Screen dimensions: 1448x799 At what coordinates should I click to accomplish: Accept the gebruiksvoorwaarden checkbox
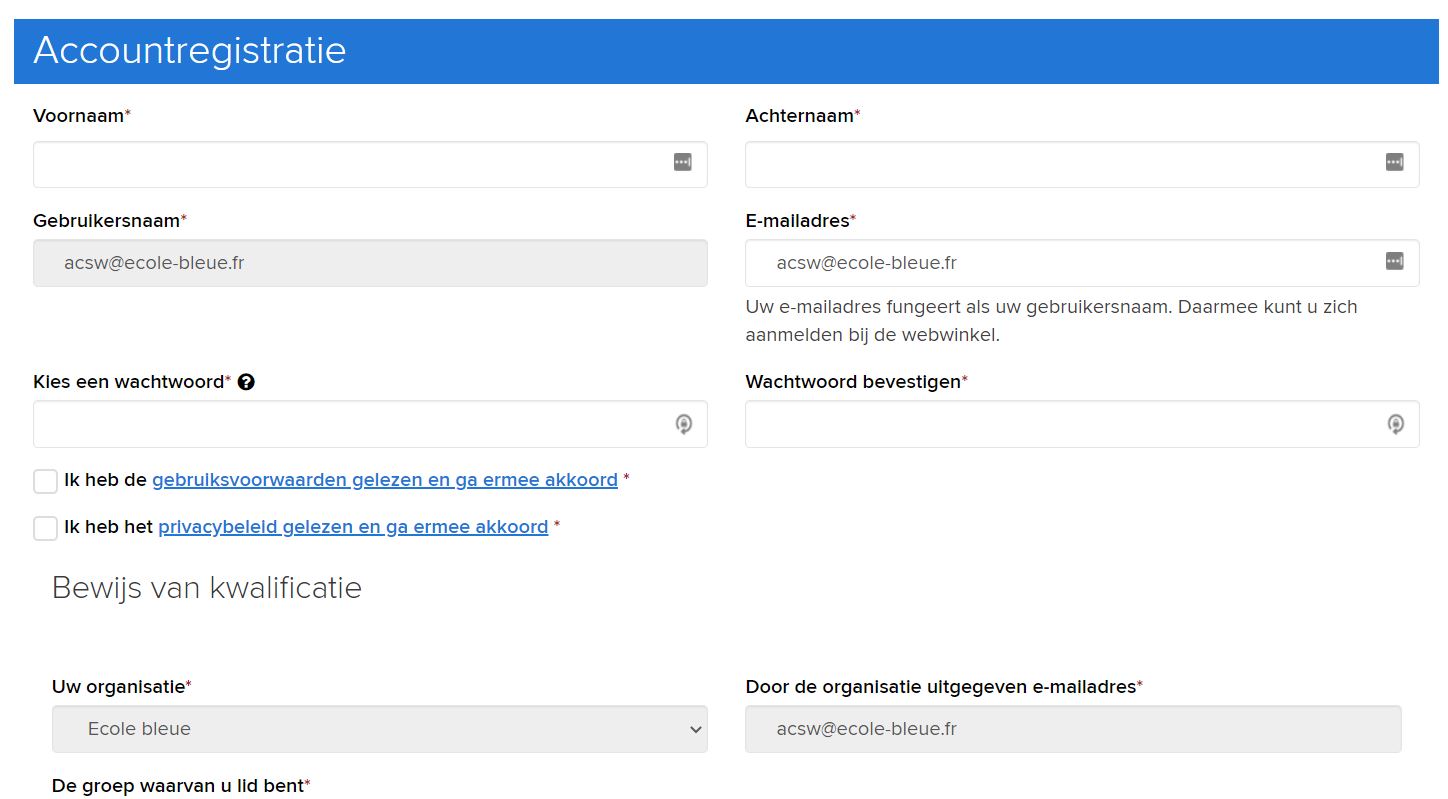45,481
